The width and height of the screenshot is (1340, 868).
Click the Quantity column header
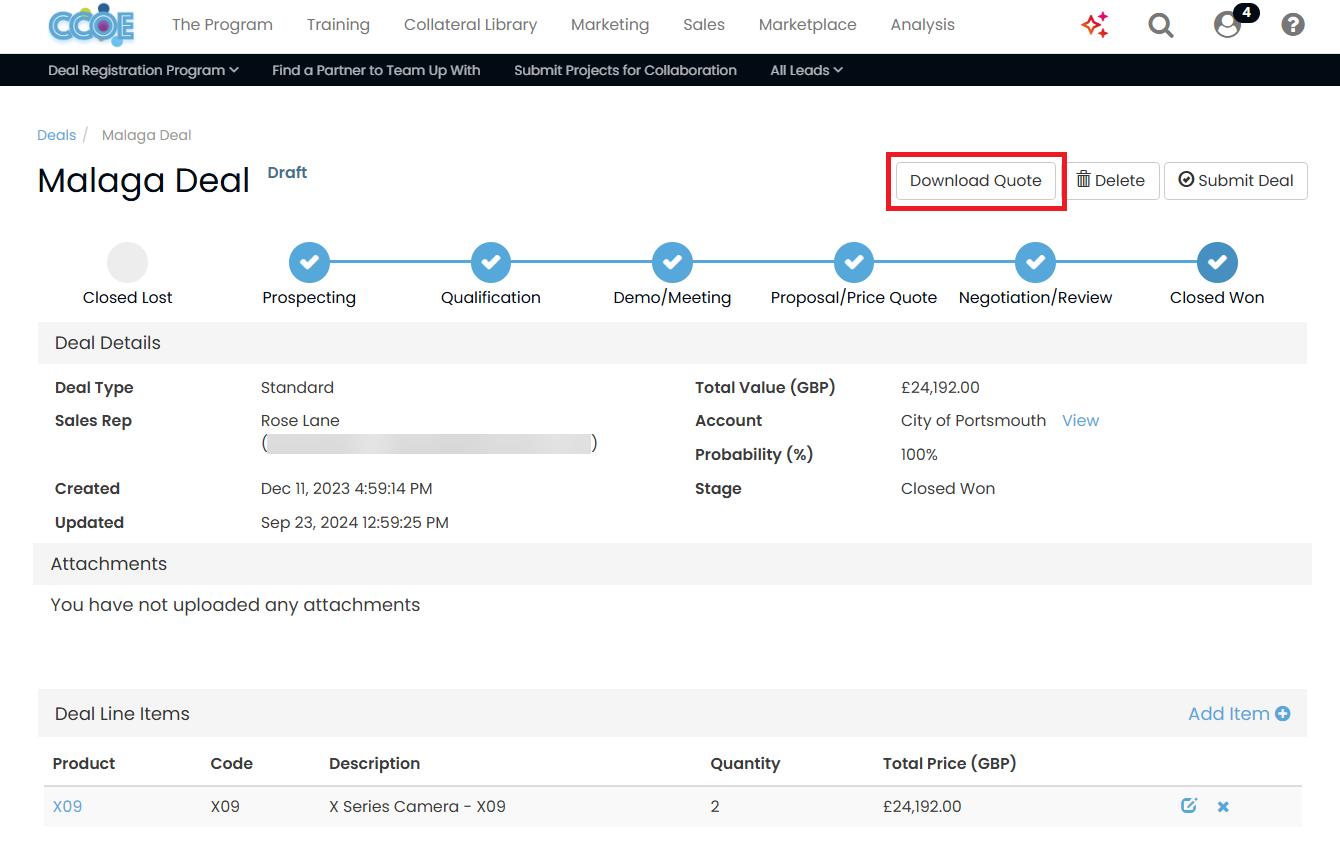(745, 764)
